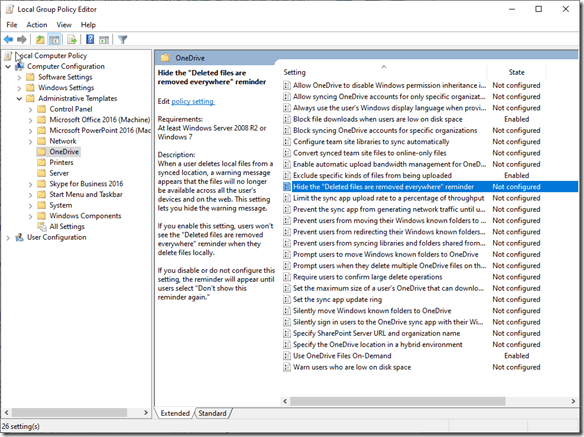Click the OneDrive folder icon in tree

pos(42,152)
